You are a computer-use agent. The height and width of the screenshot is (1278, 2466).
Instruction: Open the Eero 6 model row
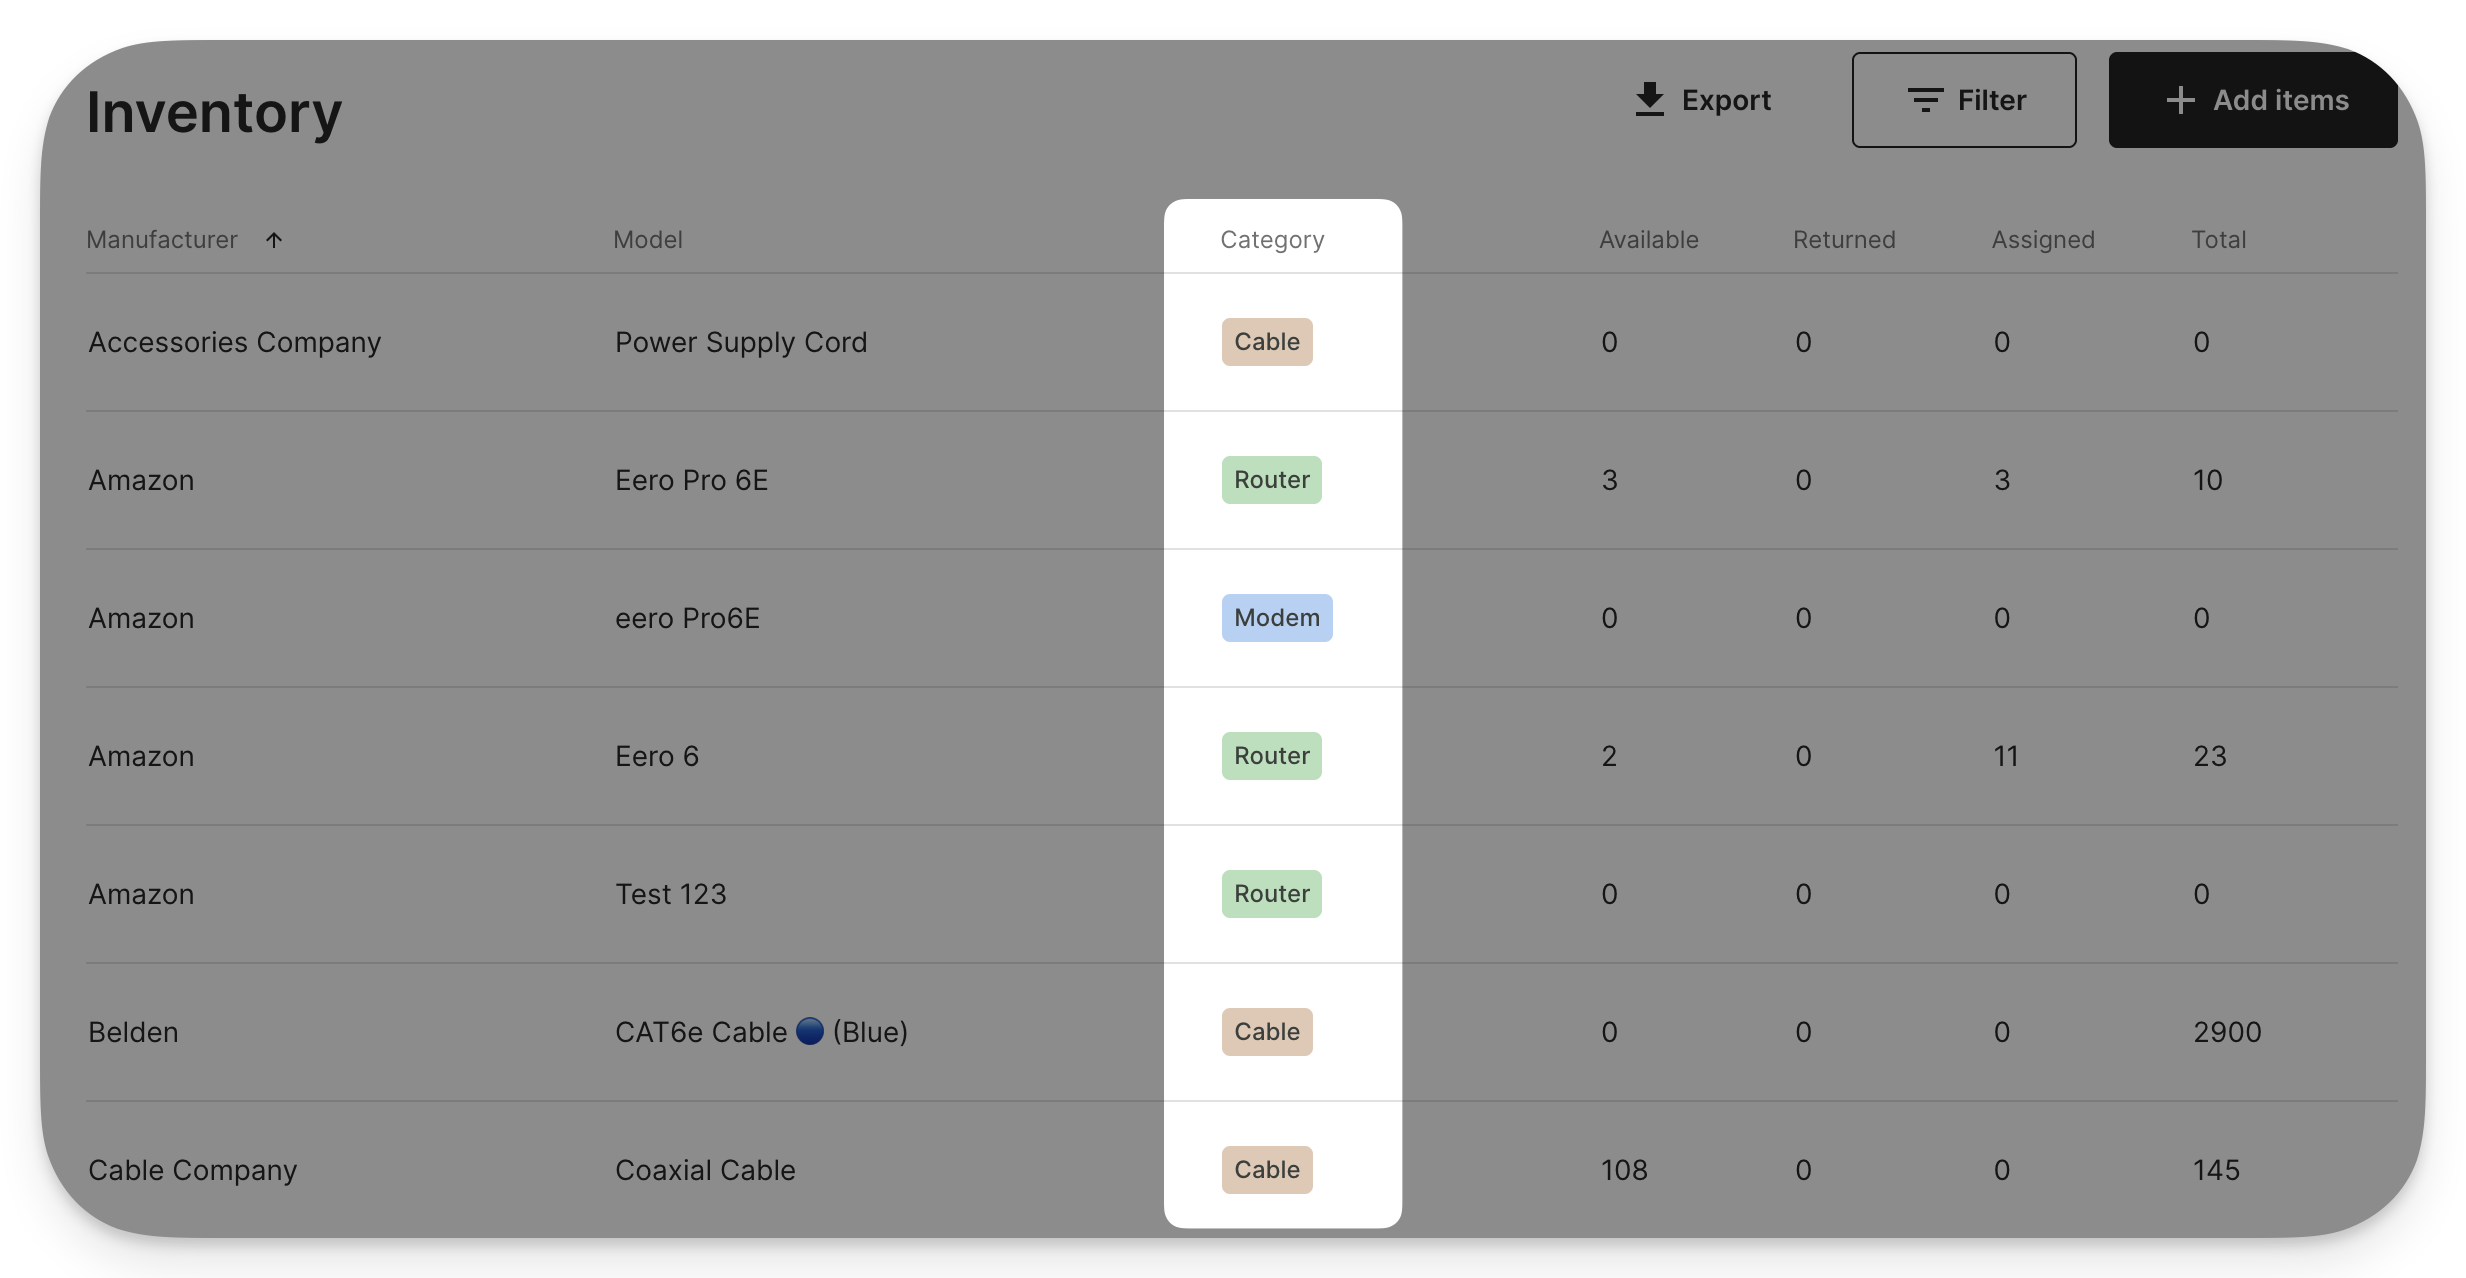click(656, 756)
